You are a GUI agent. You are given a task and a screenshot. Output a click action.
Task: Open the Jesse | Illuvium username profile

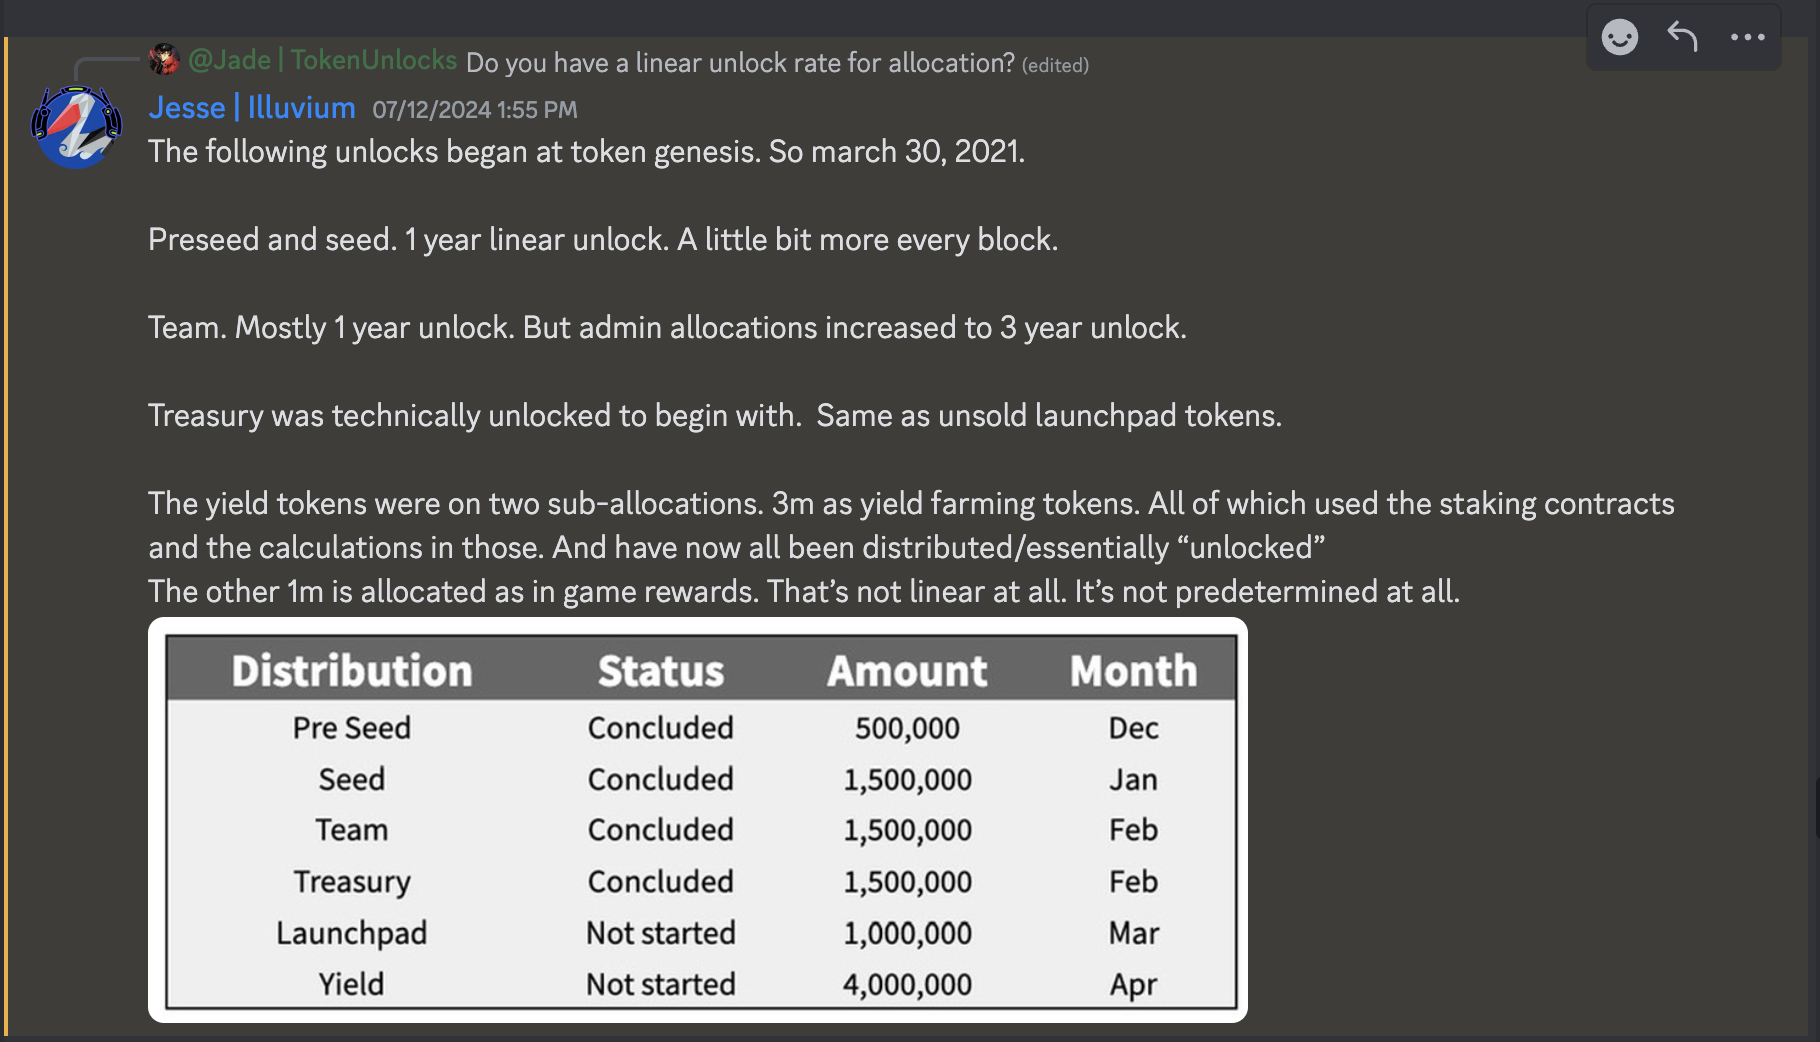point(252,108)
